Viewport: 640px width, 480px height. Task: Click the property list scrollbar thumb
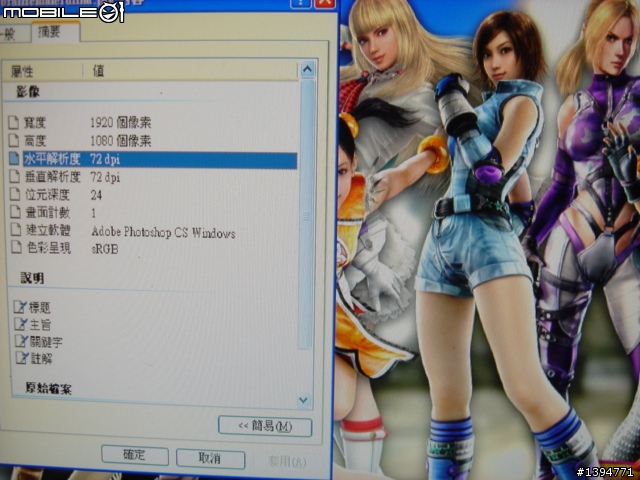[307, 214]
